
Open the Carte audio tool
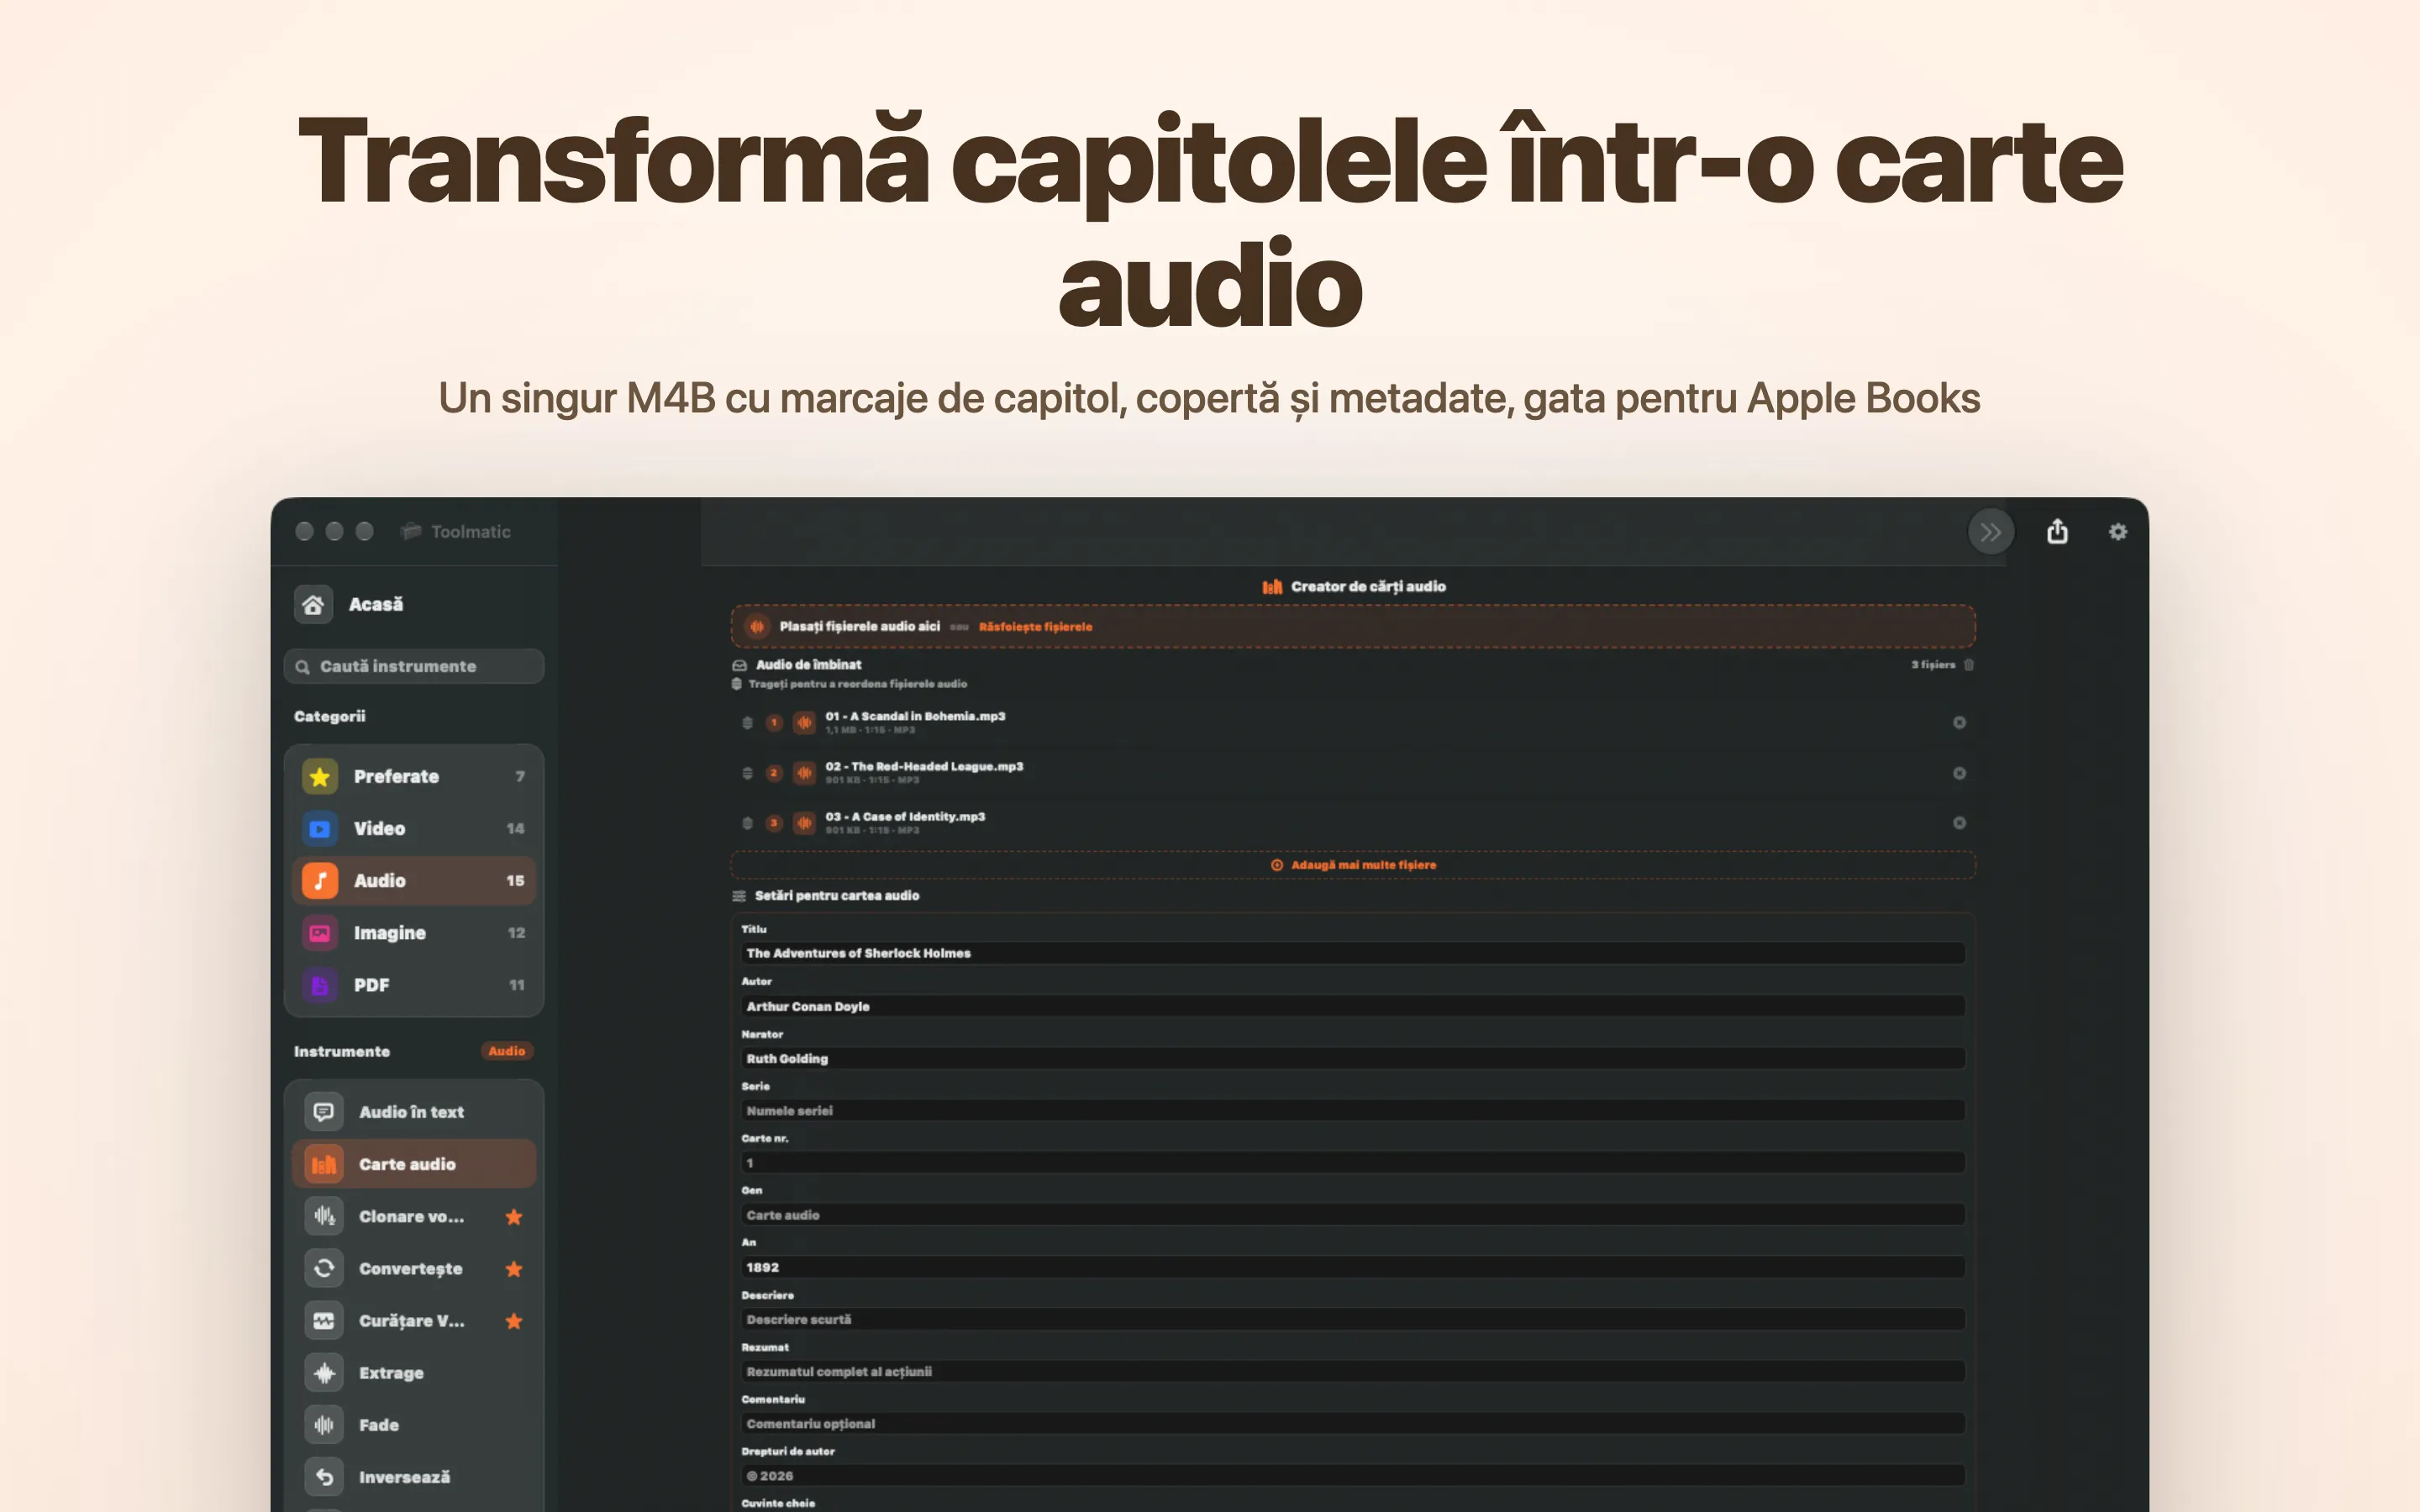point(414,1164)
